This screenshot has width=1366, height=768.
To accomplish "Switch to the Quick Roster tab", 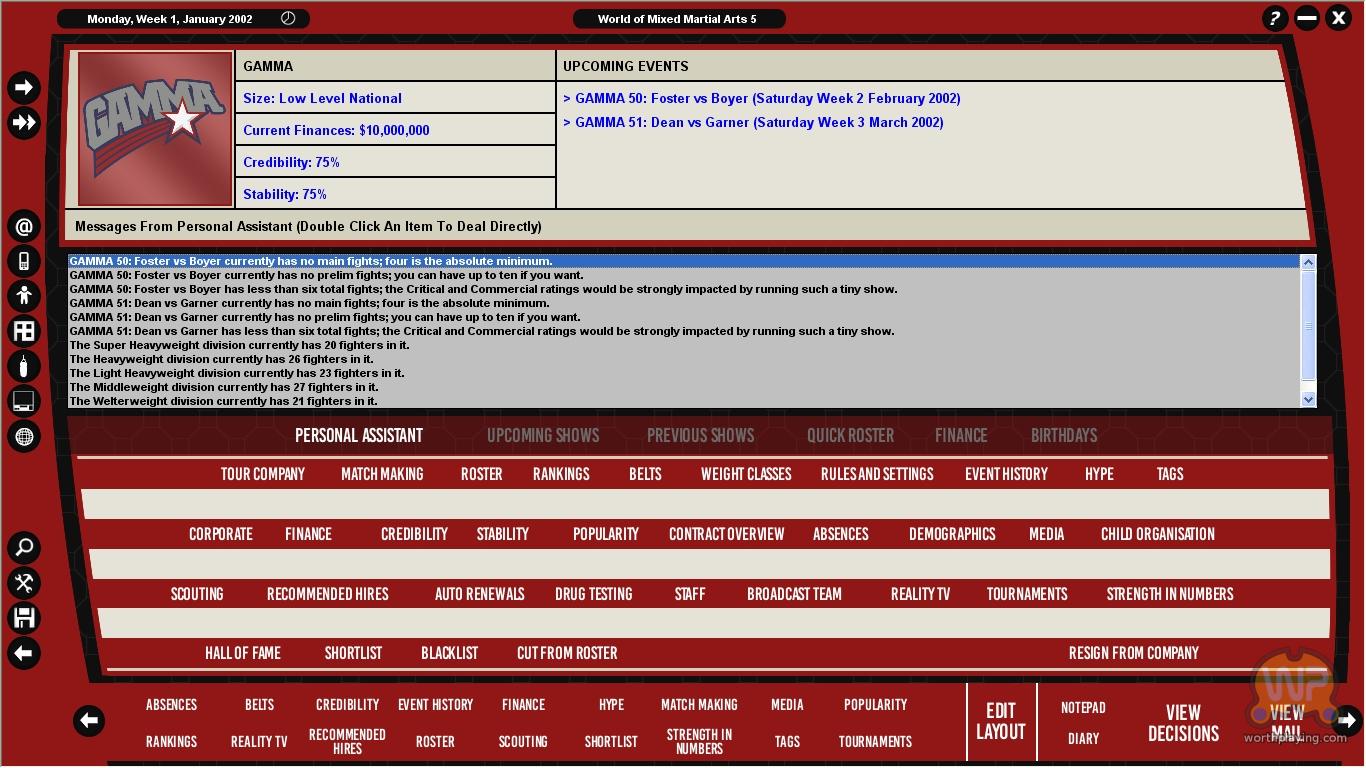I will 850,436.
